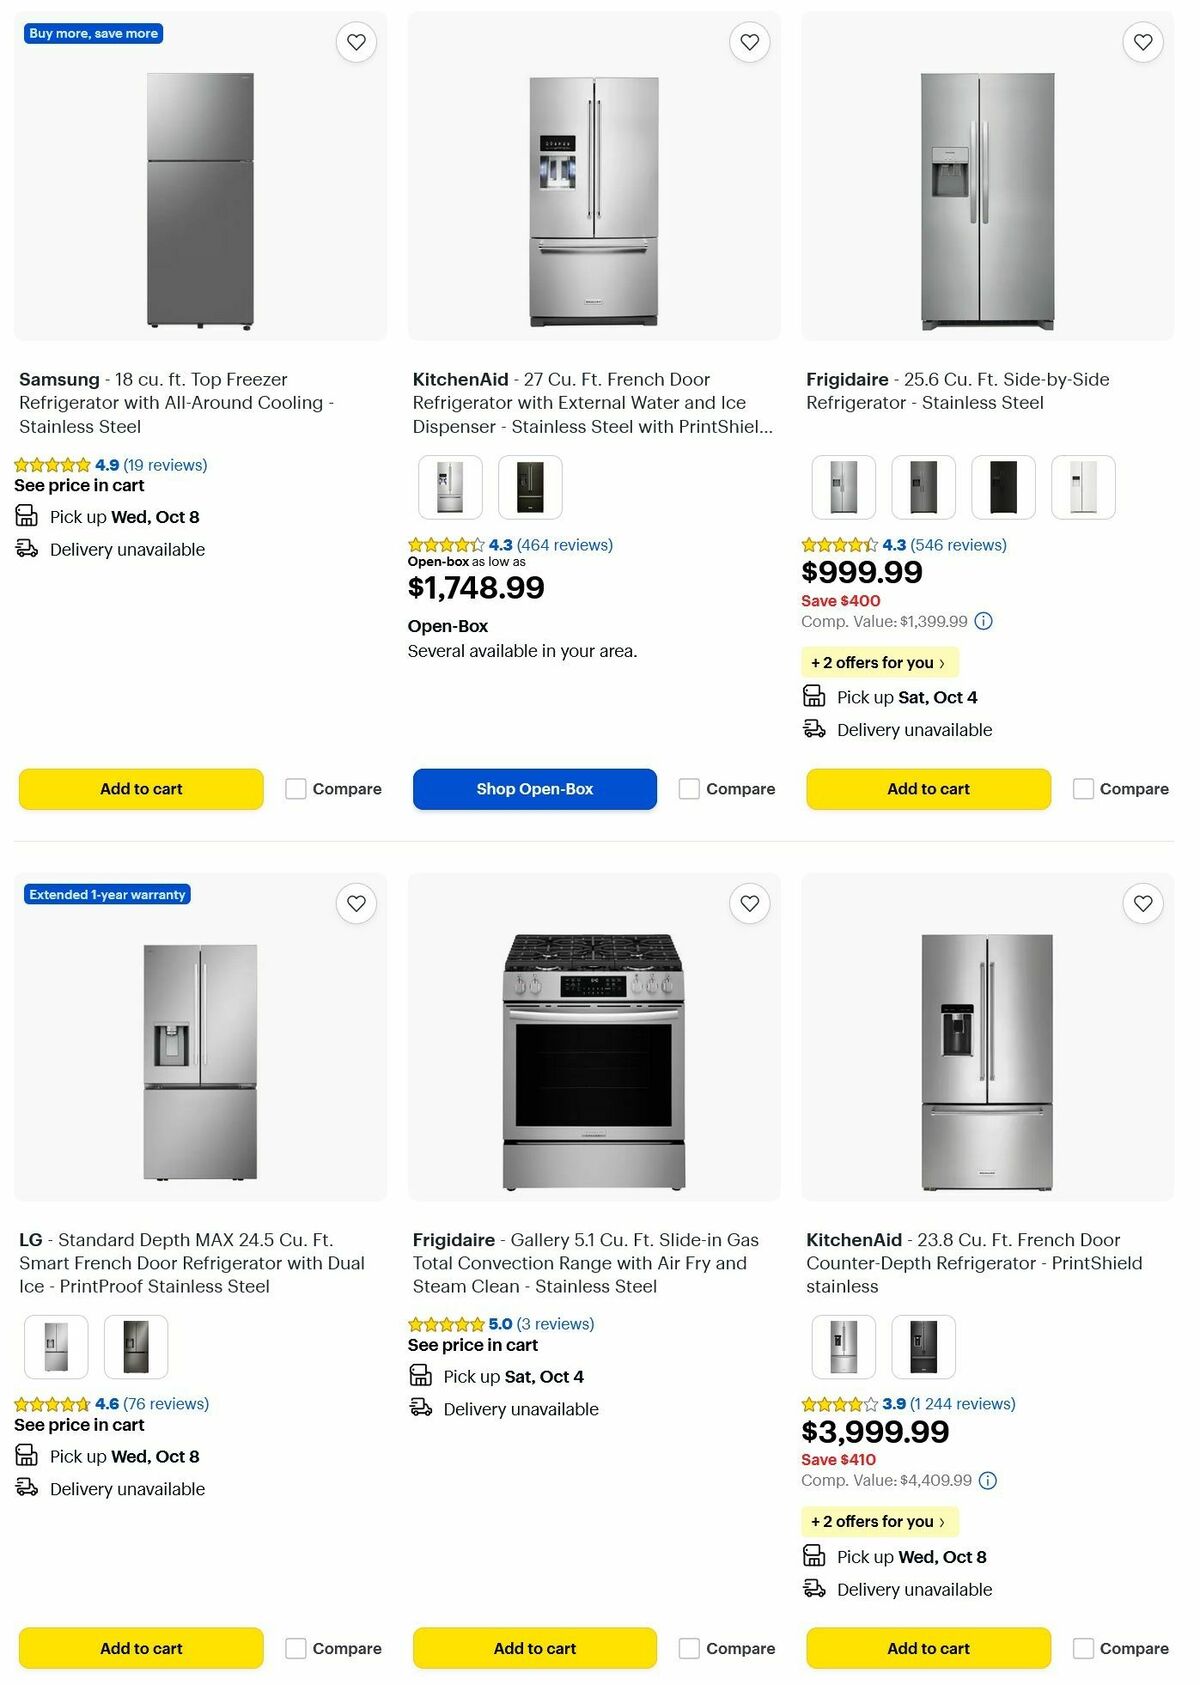This screenshot has width=1200, height=1685.
Task: Click the delivery truck icon under the LG listing
Action: click(26, 1489)
